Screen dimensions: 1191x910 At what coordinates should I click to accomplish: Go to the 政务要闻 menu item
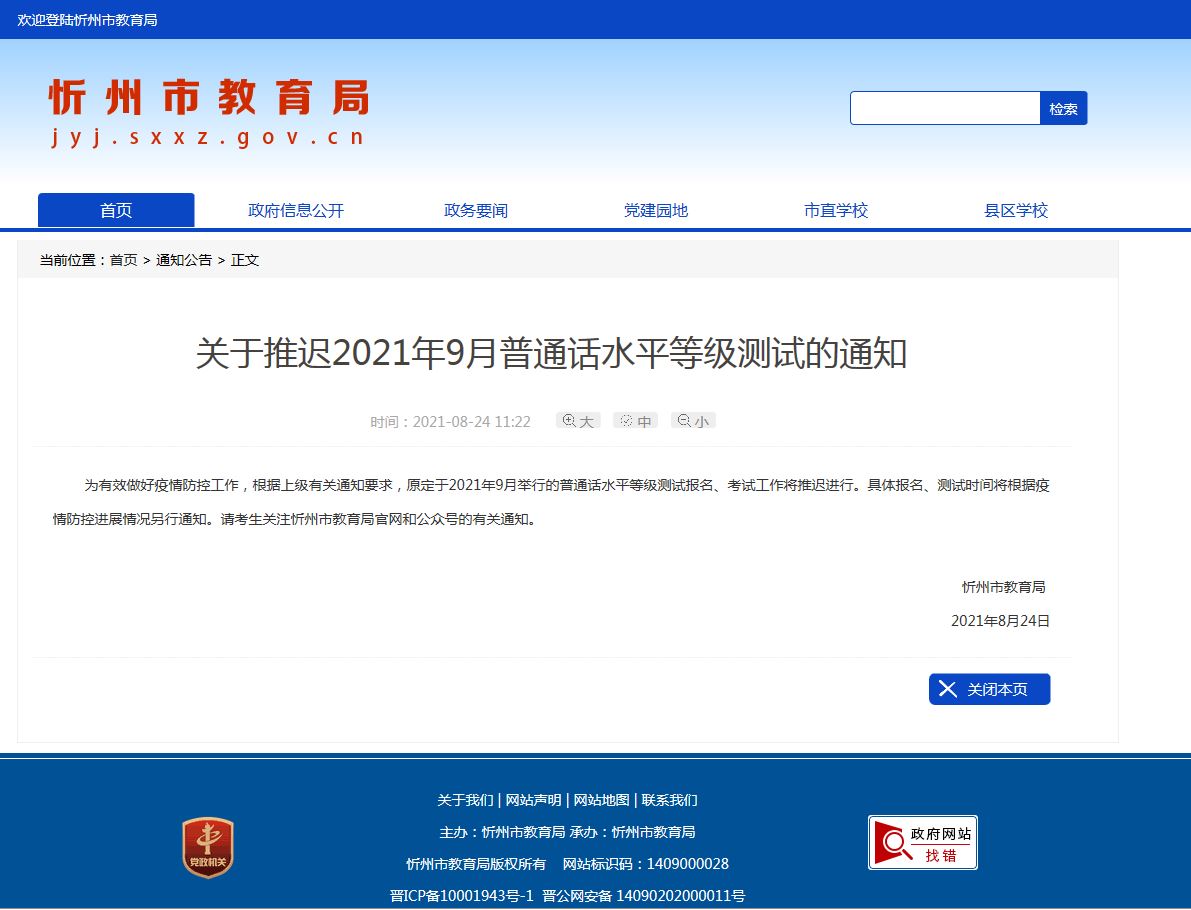click(476, 210)
